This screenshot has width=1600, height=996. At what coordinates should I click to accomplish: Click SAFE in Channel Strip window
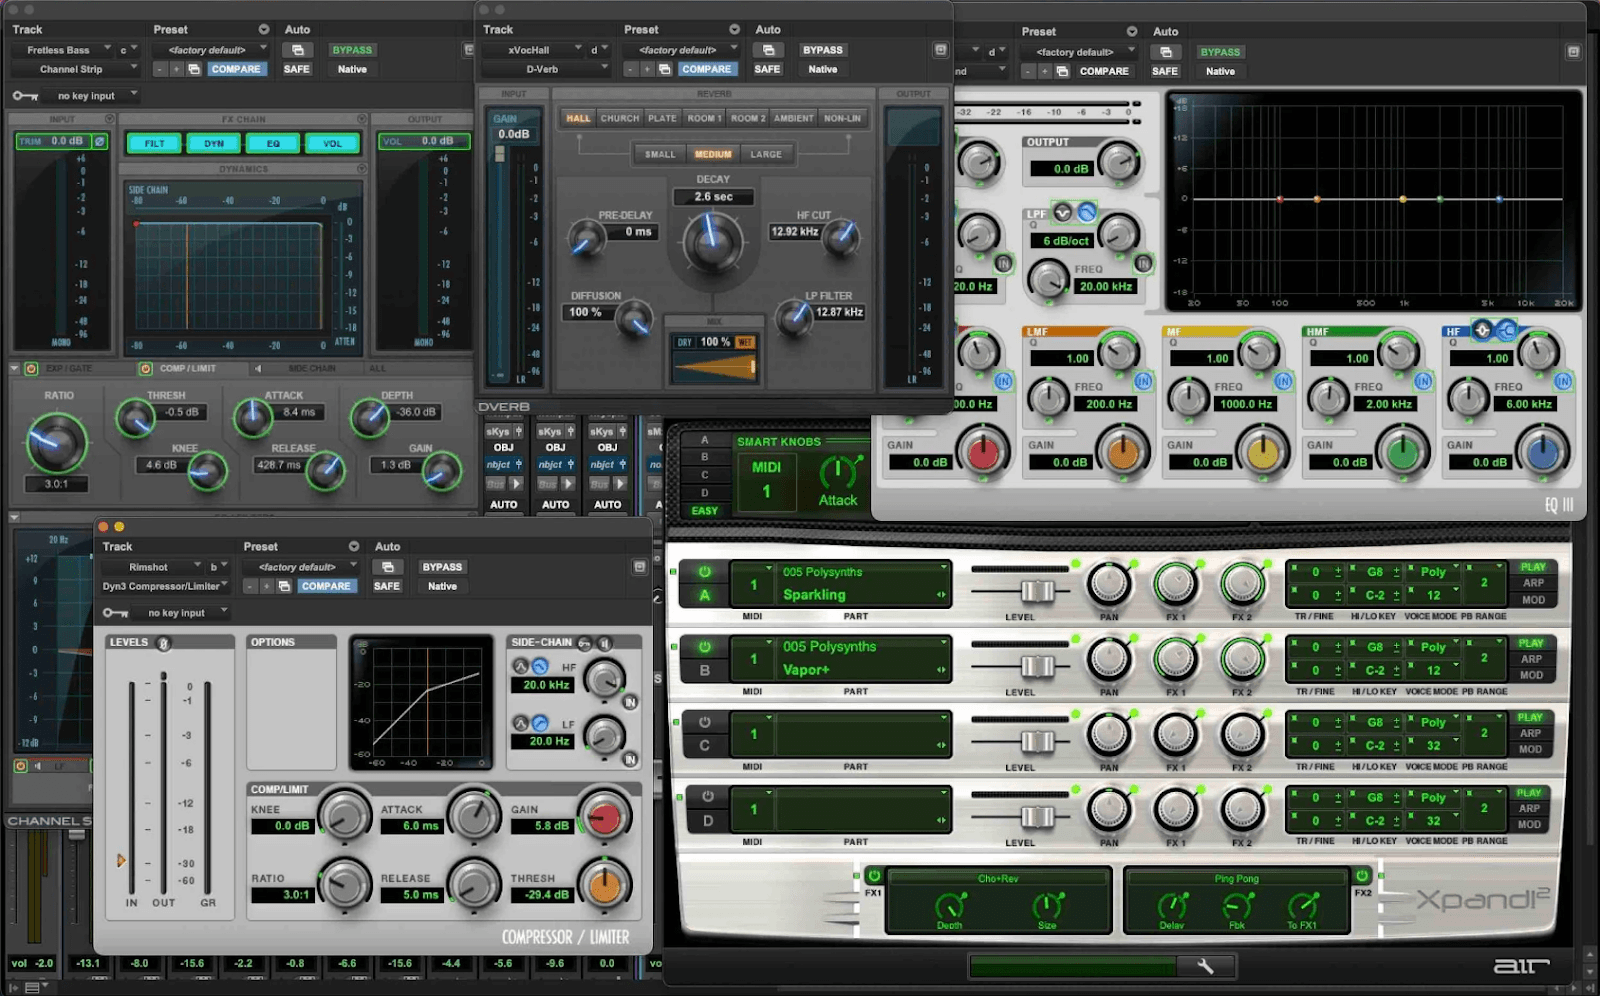click(296, 70)
